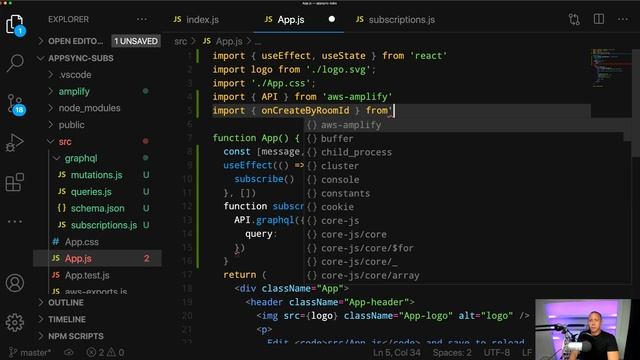640x360 pixels.
Task: Expand the Open Editors section
Action: coord(76,41)
